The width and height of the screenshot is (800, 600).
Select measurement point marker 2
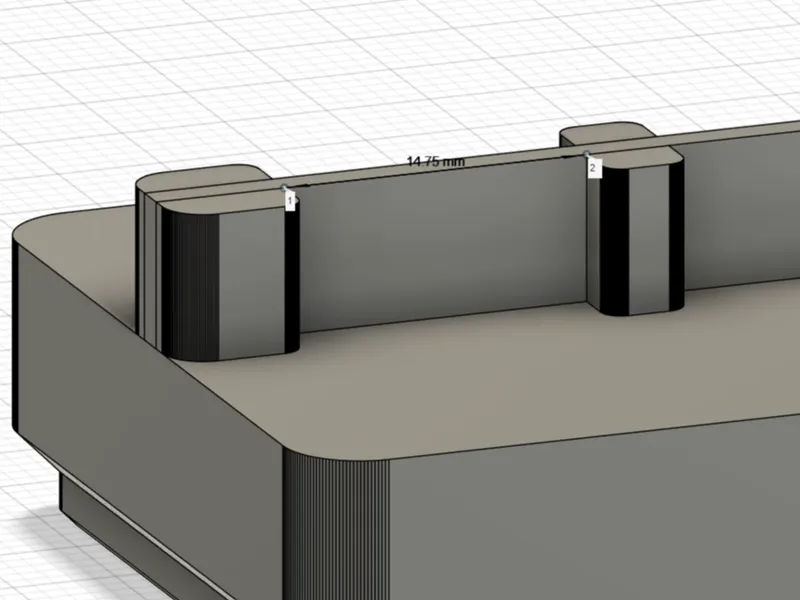tap(592, 168)
